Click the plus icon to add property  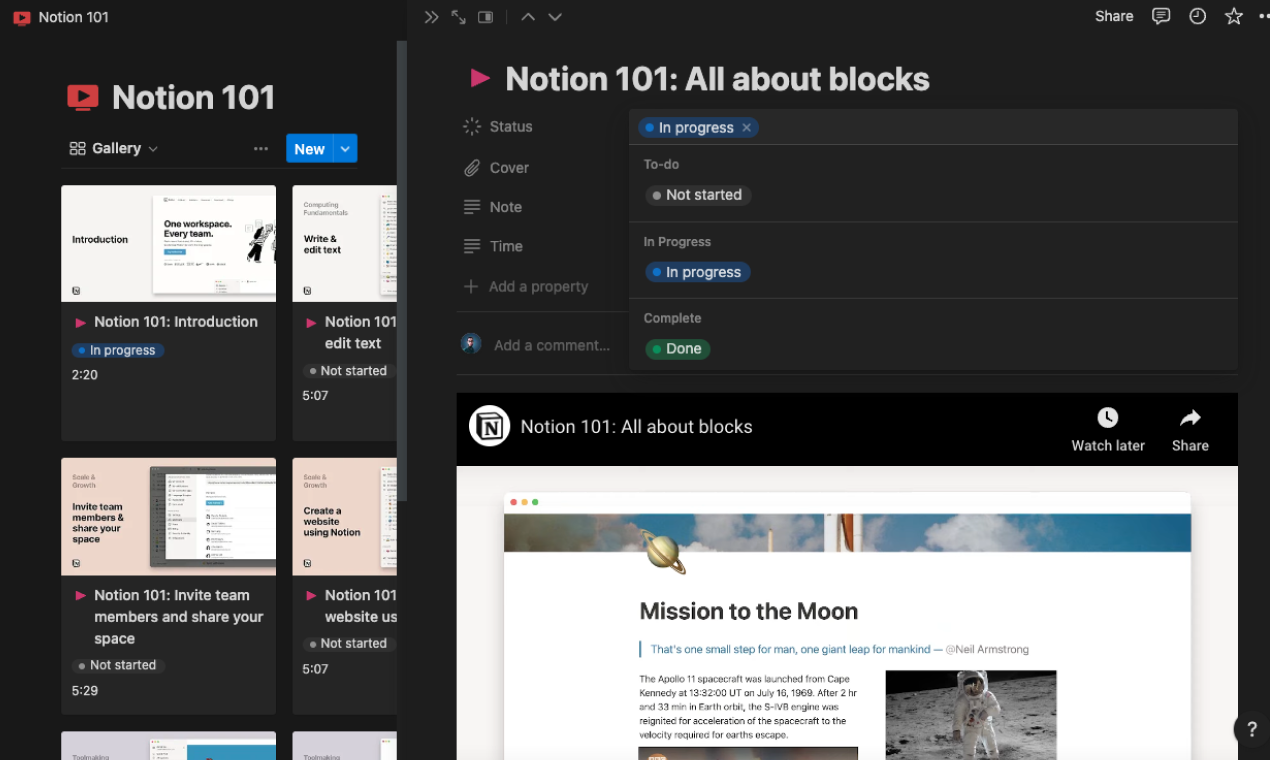pyautogui.click(x=471, y=286)
